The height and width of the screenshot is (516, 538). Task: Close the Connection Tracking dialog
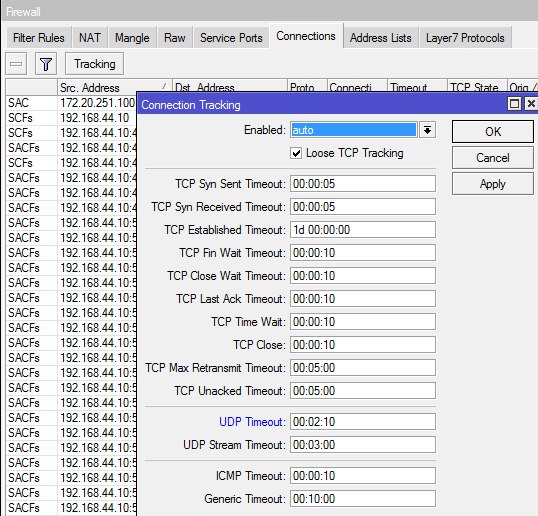point(531,104)
